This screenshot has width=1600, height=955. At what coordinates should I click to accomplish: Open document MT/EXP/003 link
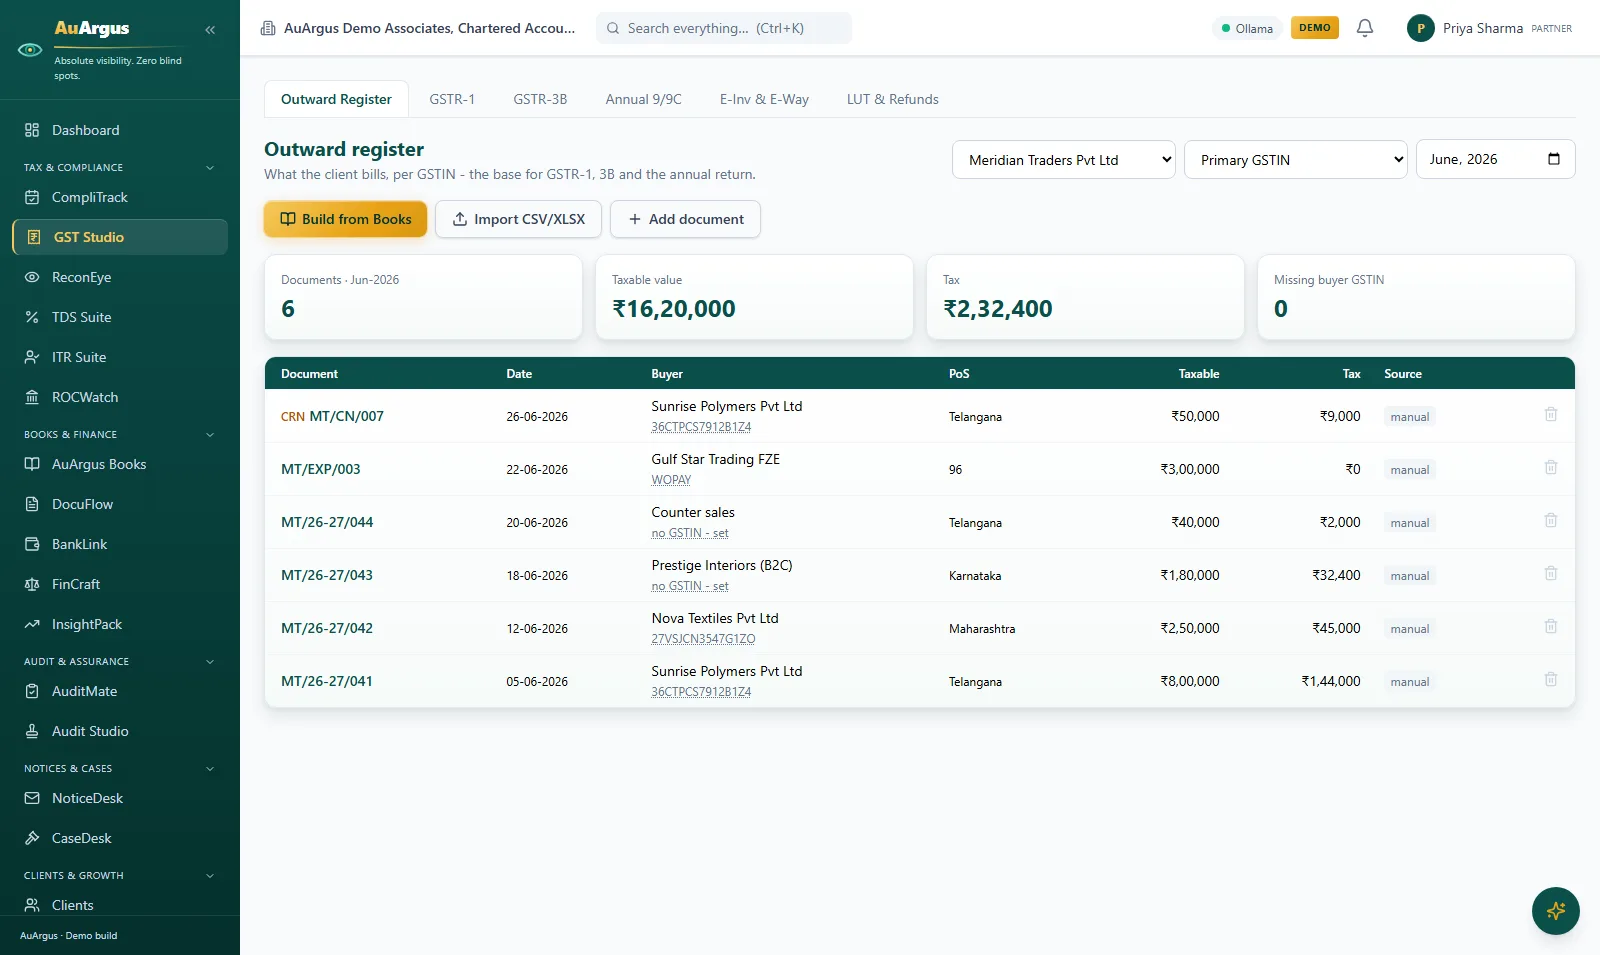[x=321, y=469]
